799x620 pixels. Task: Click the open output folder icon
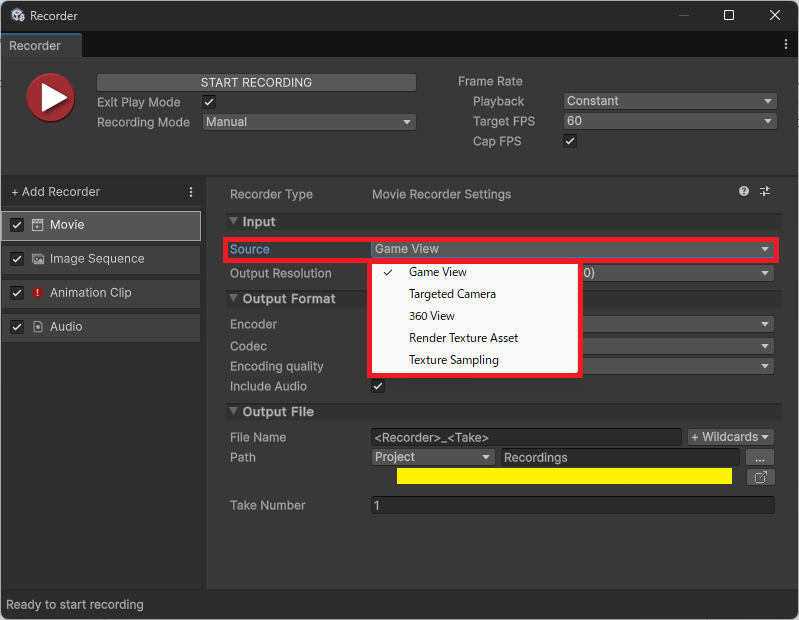point(761,477)
